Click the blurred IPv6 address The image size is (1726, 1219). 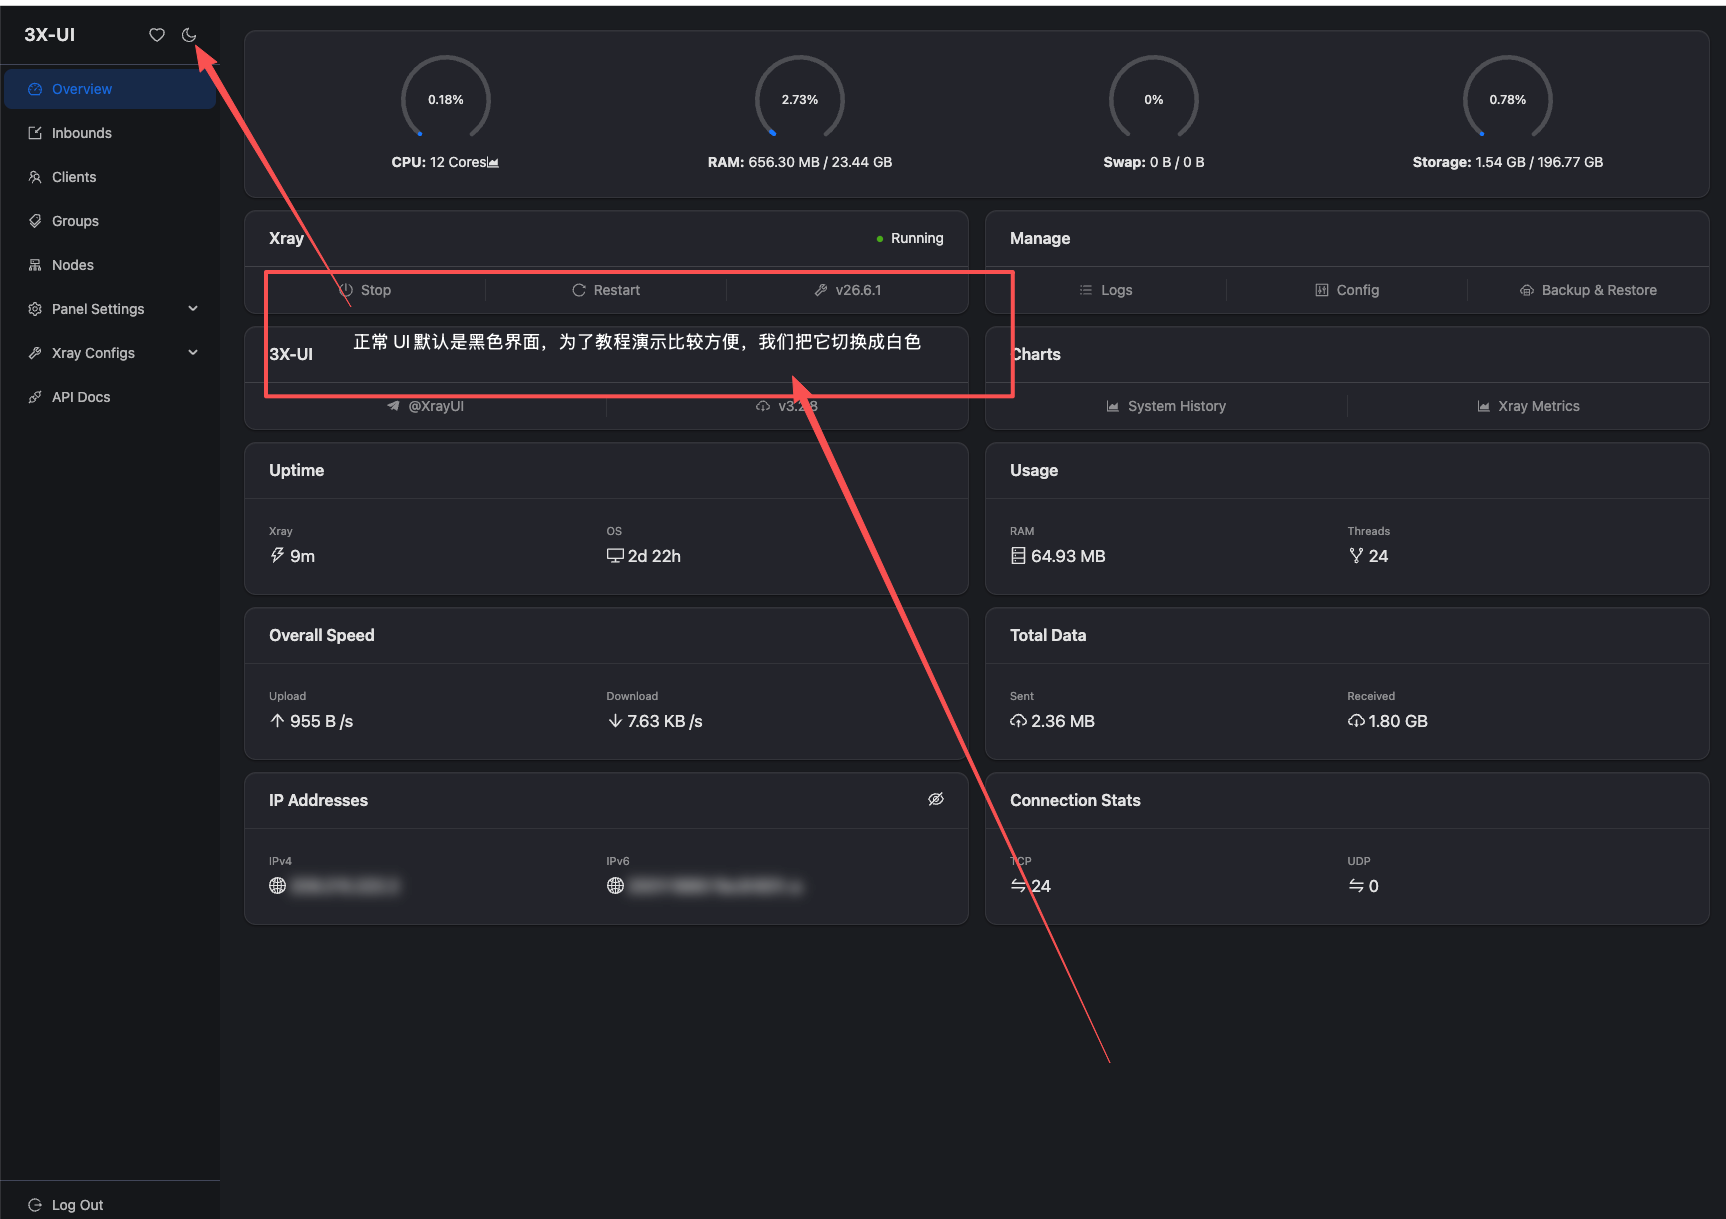[x=716, y=886]
